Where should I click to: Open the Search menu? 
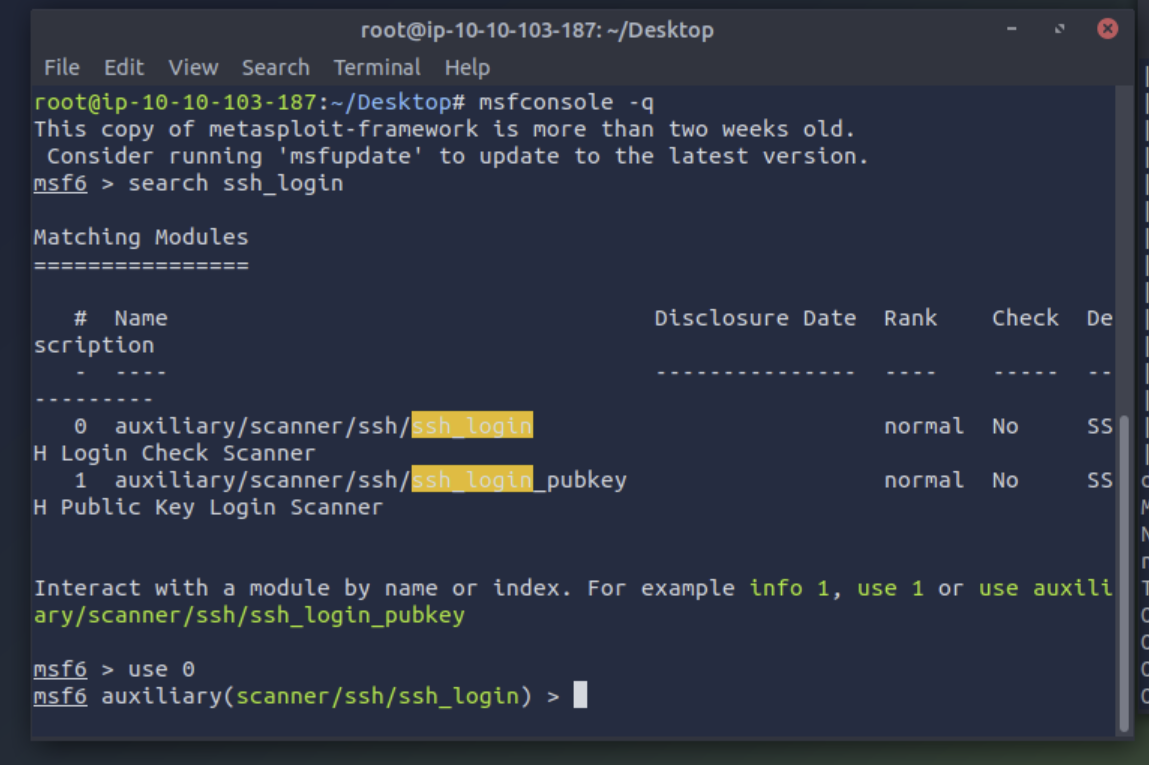275,67
